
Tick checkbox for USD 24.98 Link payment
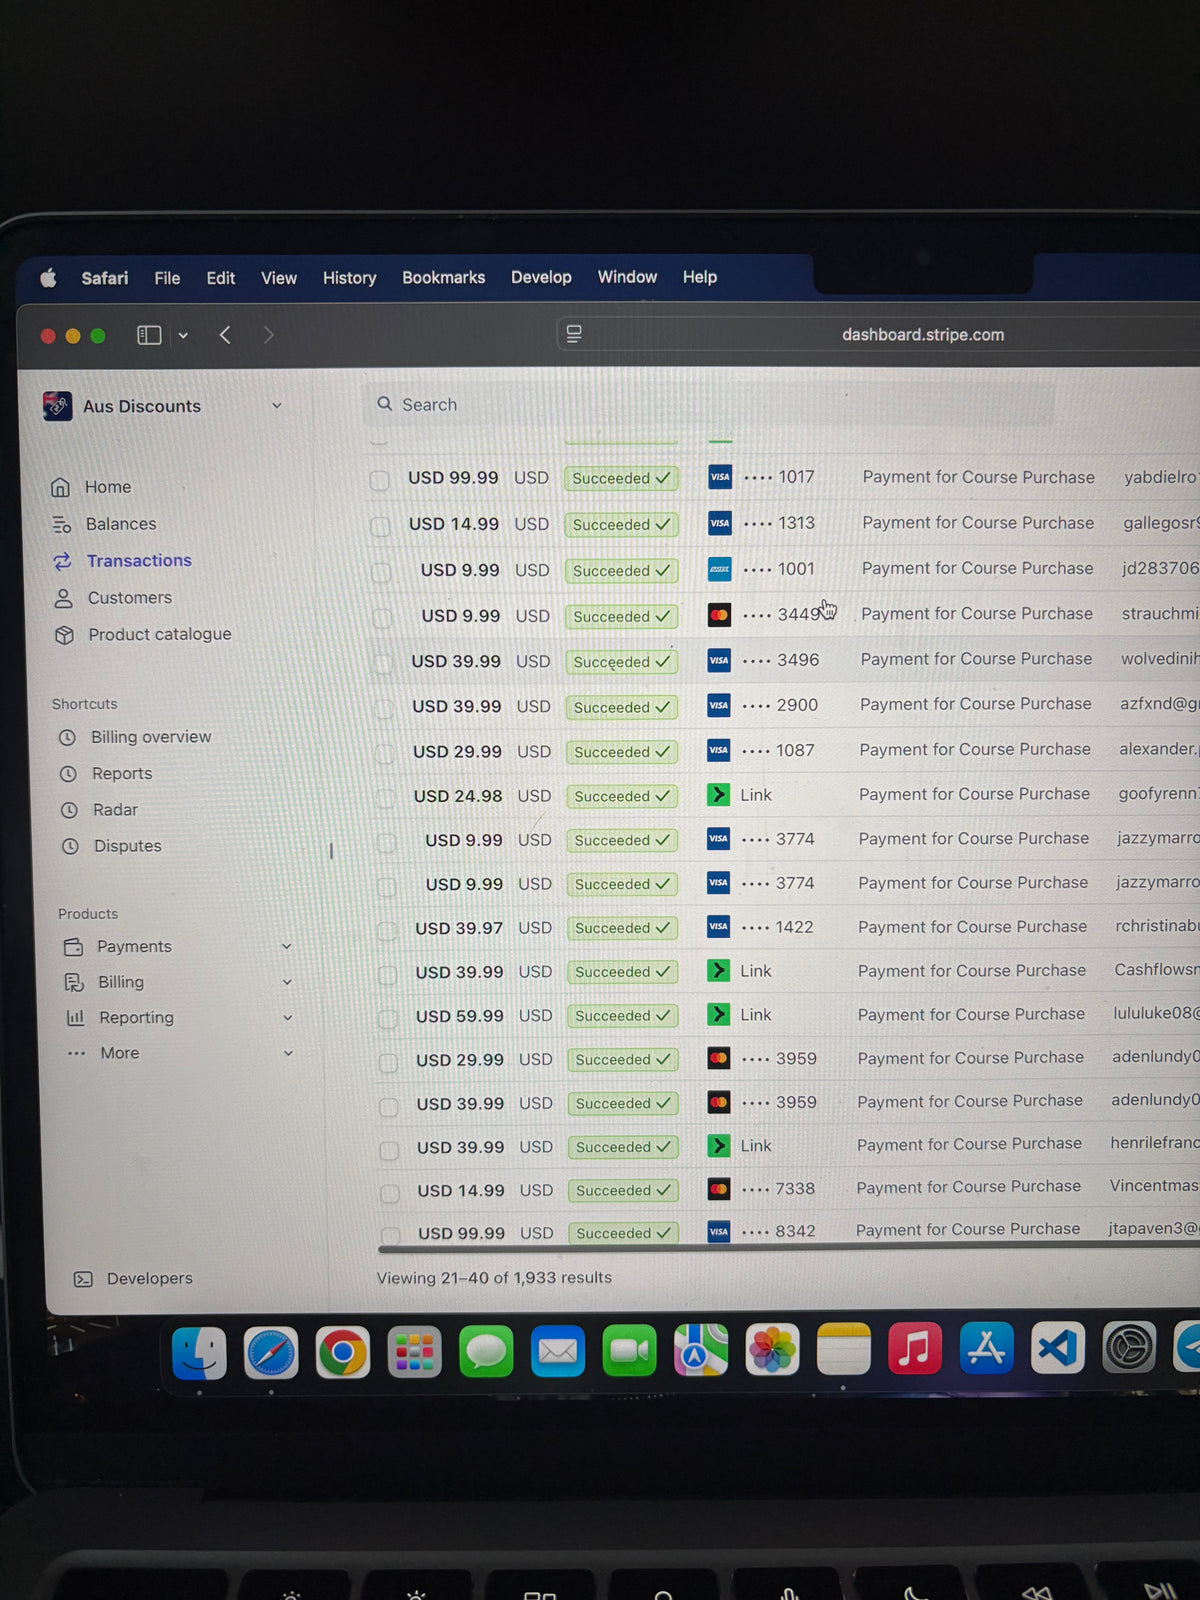(384, 797)
